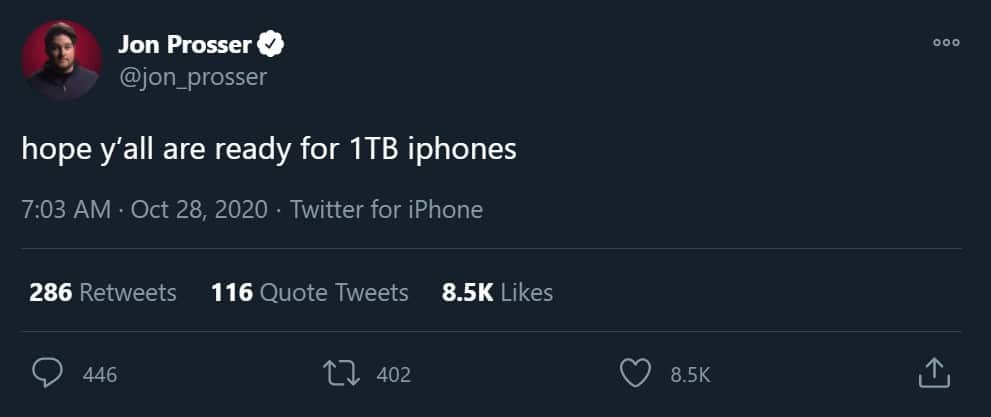Like the tweet with the heart icon
The height and width of the screenshot is (417, 991).
635,374
